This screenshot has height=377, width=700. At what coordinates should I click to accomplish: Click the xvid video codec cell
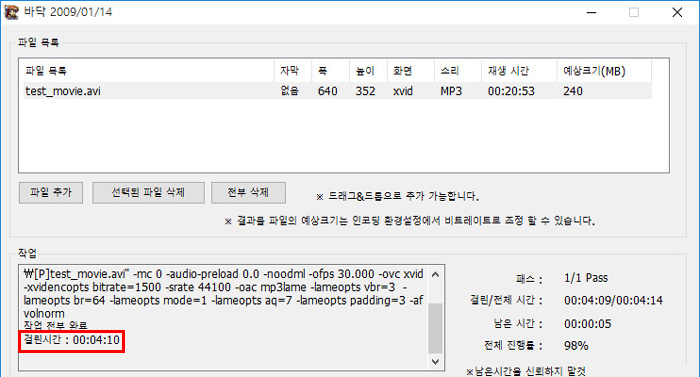[x=403, y=91]
